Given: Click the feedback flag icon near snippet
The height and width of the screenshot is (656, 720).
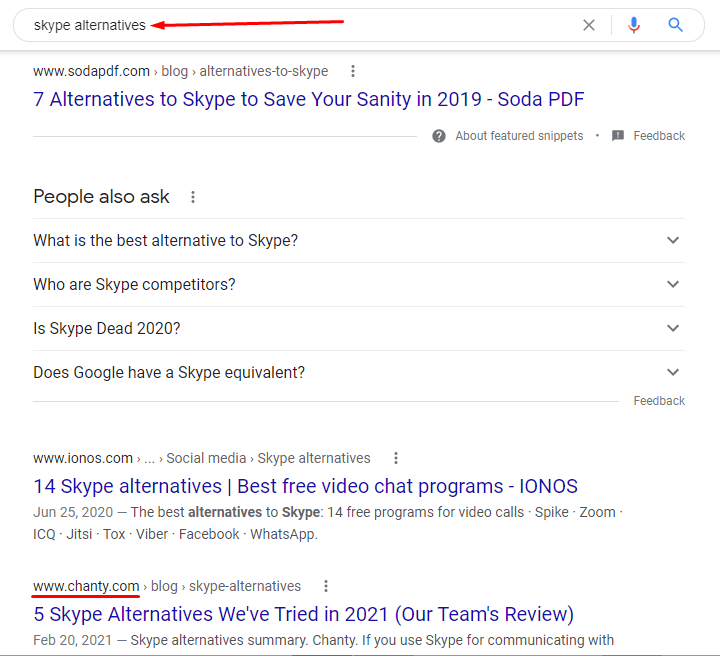Looking at the screenshot, I should [618, 135].
